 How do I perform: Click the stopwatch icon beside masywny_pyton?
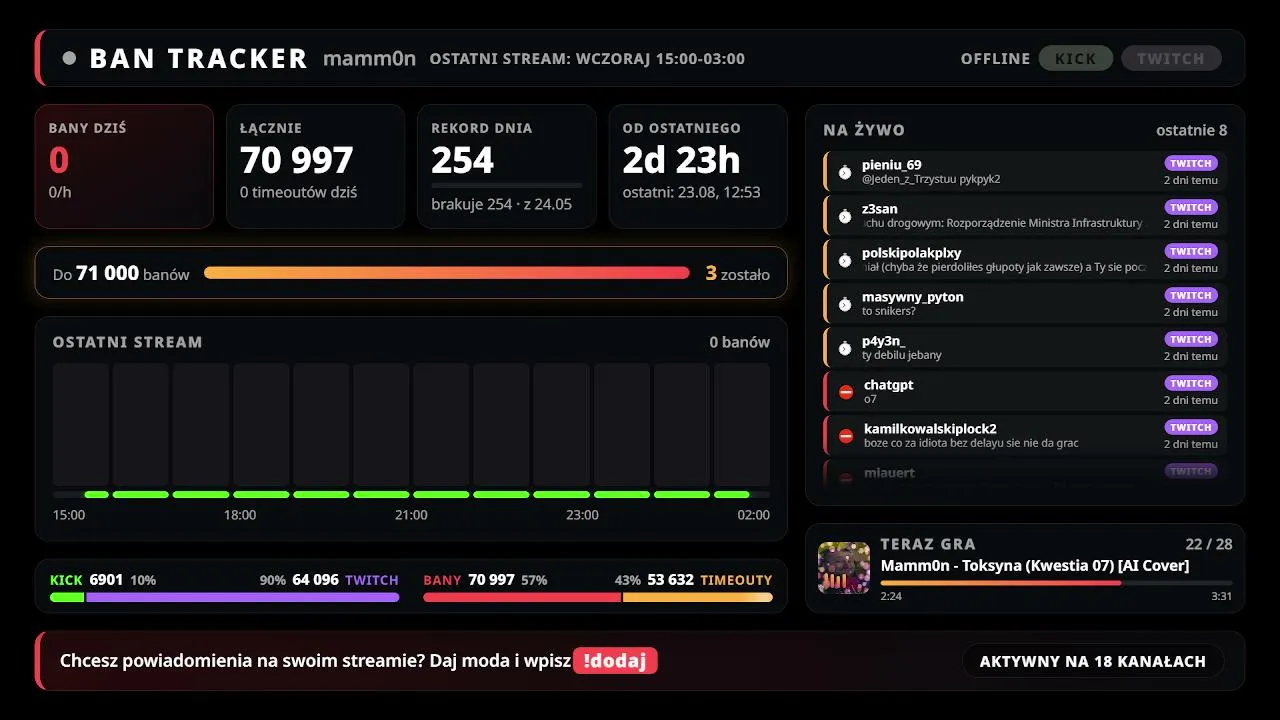coord(845,304)
